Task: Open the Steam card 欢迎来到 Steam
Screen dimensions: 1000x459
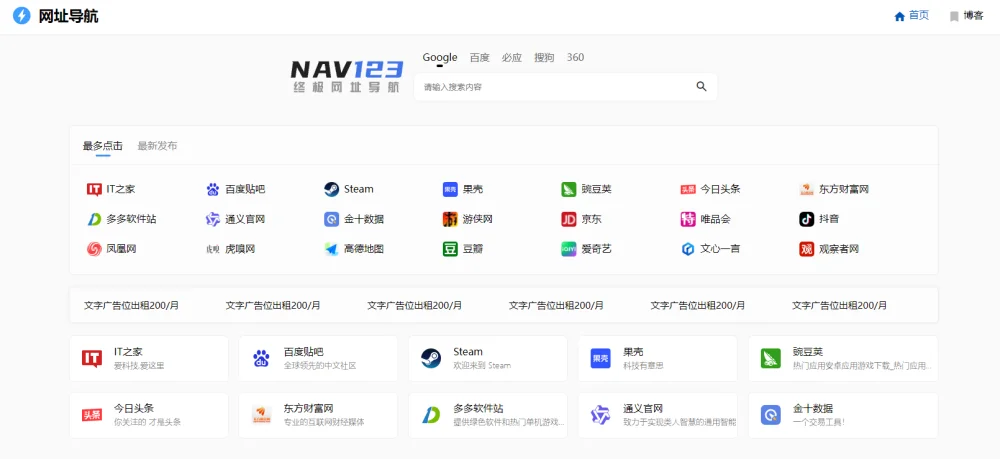Action: coord(488,358)
